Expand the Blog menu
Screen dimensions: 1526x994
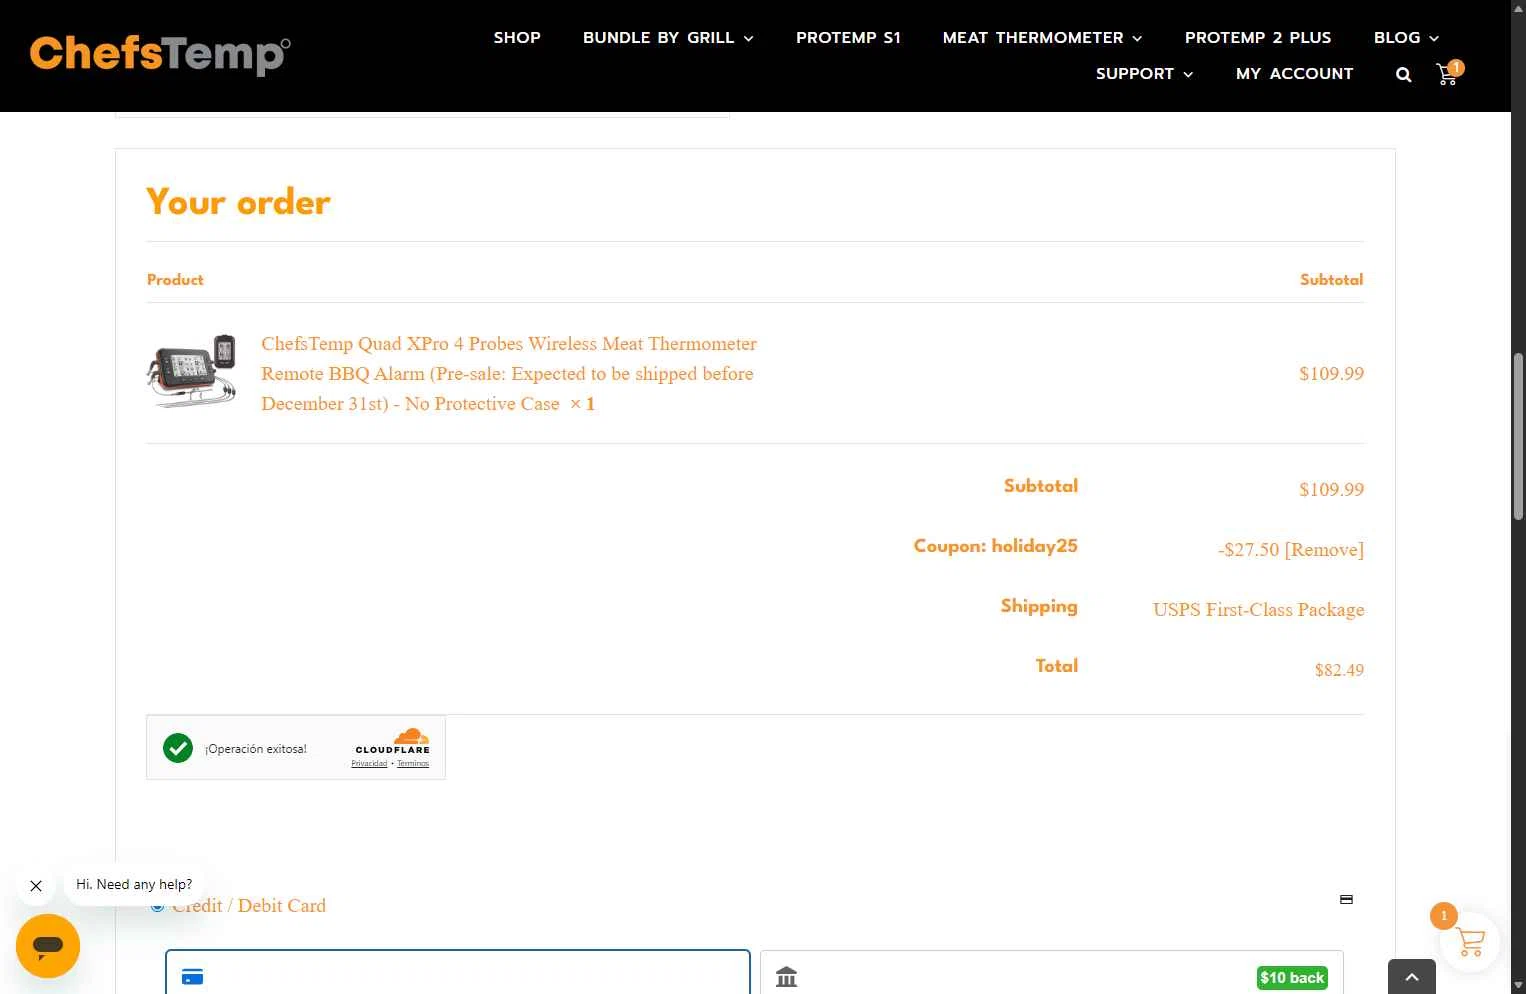click(x=1406, y=38)
